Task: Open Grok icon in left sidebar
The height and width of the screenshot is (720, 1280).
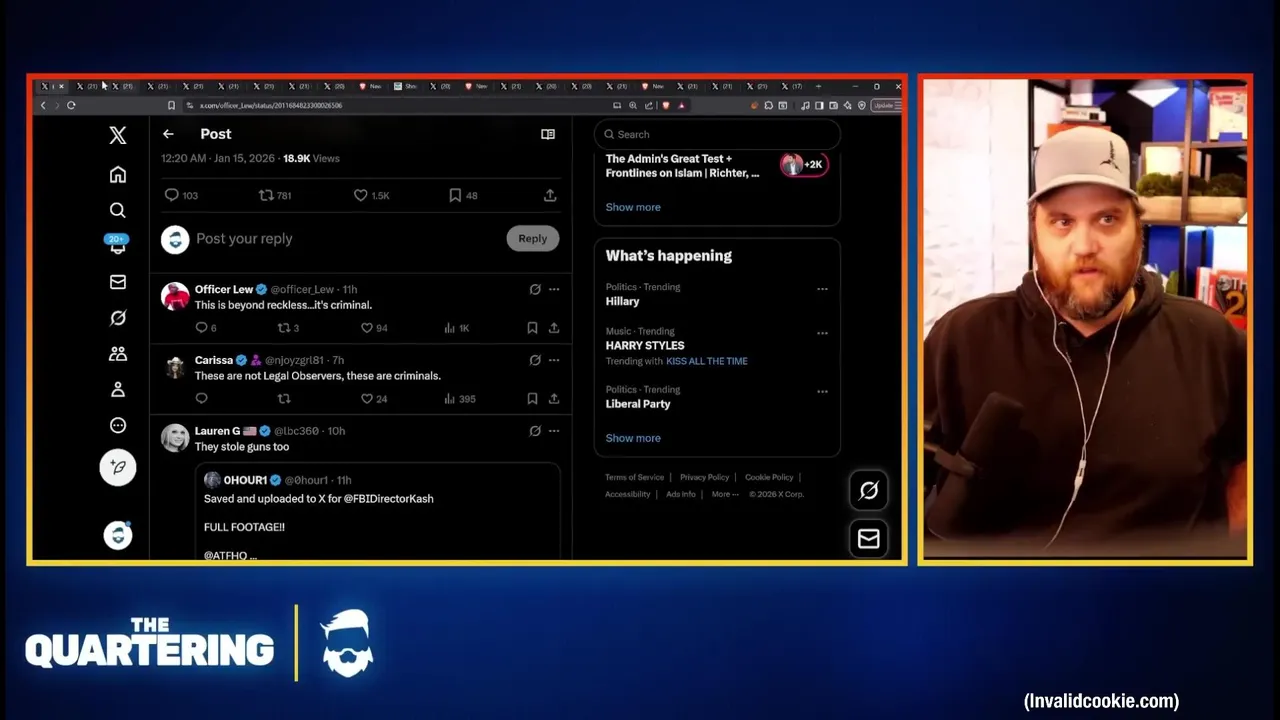Action: click(118, 318)
